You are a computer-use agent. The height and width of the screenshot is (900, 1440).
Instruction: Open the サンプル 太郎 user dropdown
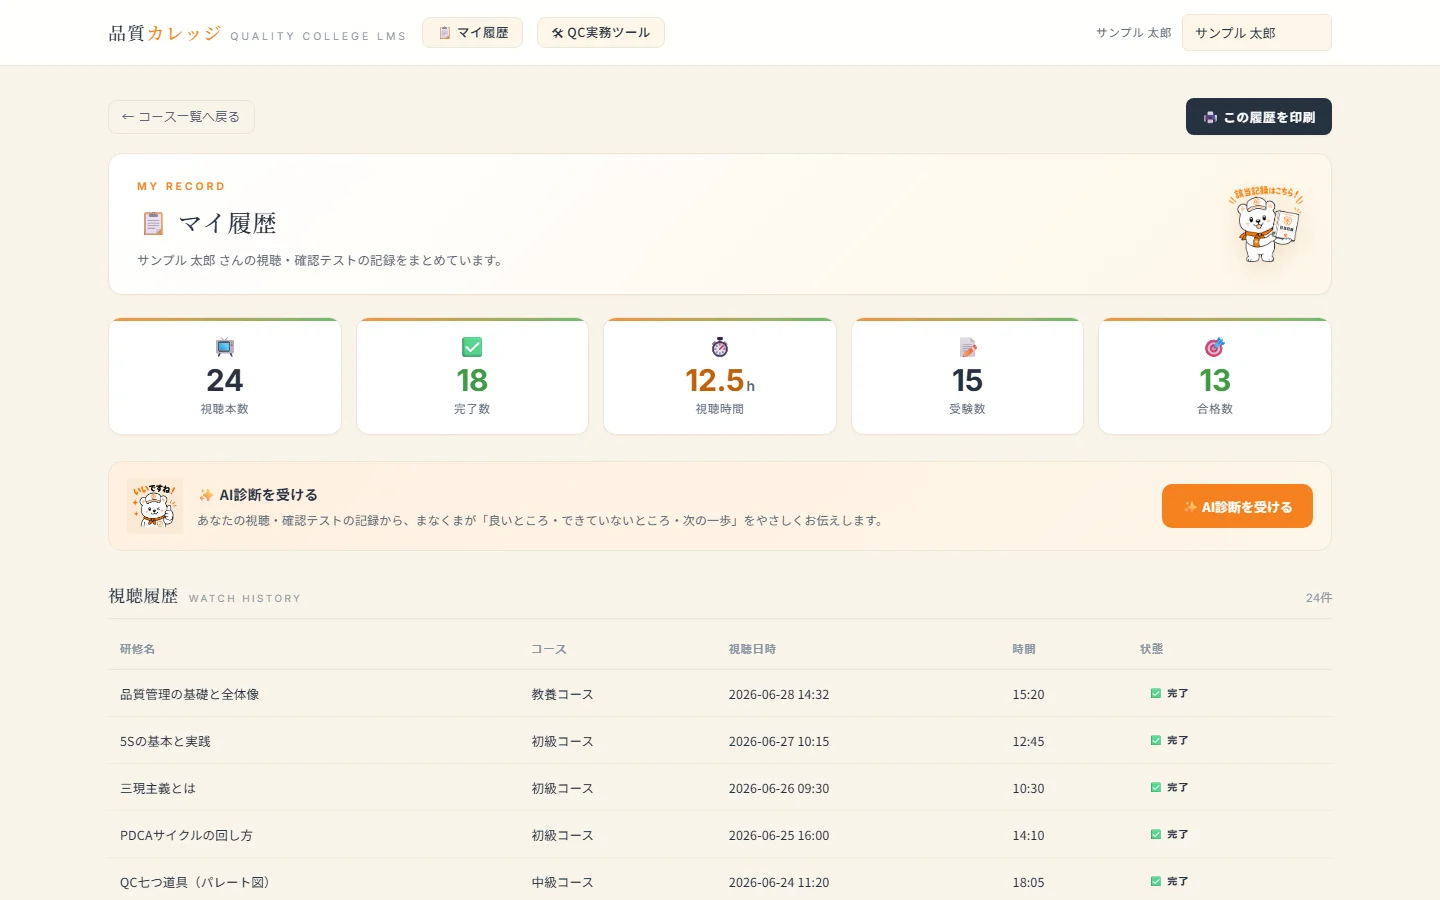pyautogui.click(x=1256, y=33)
